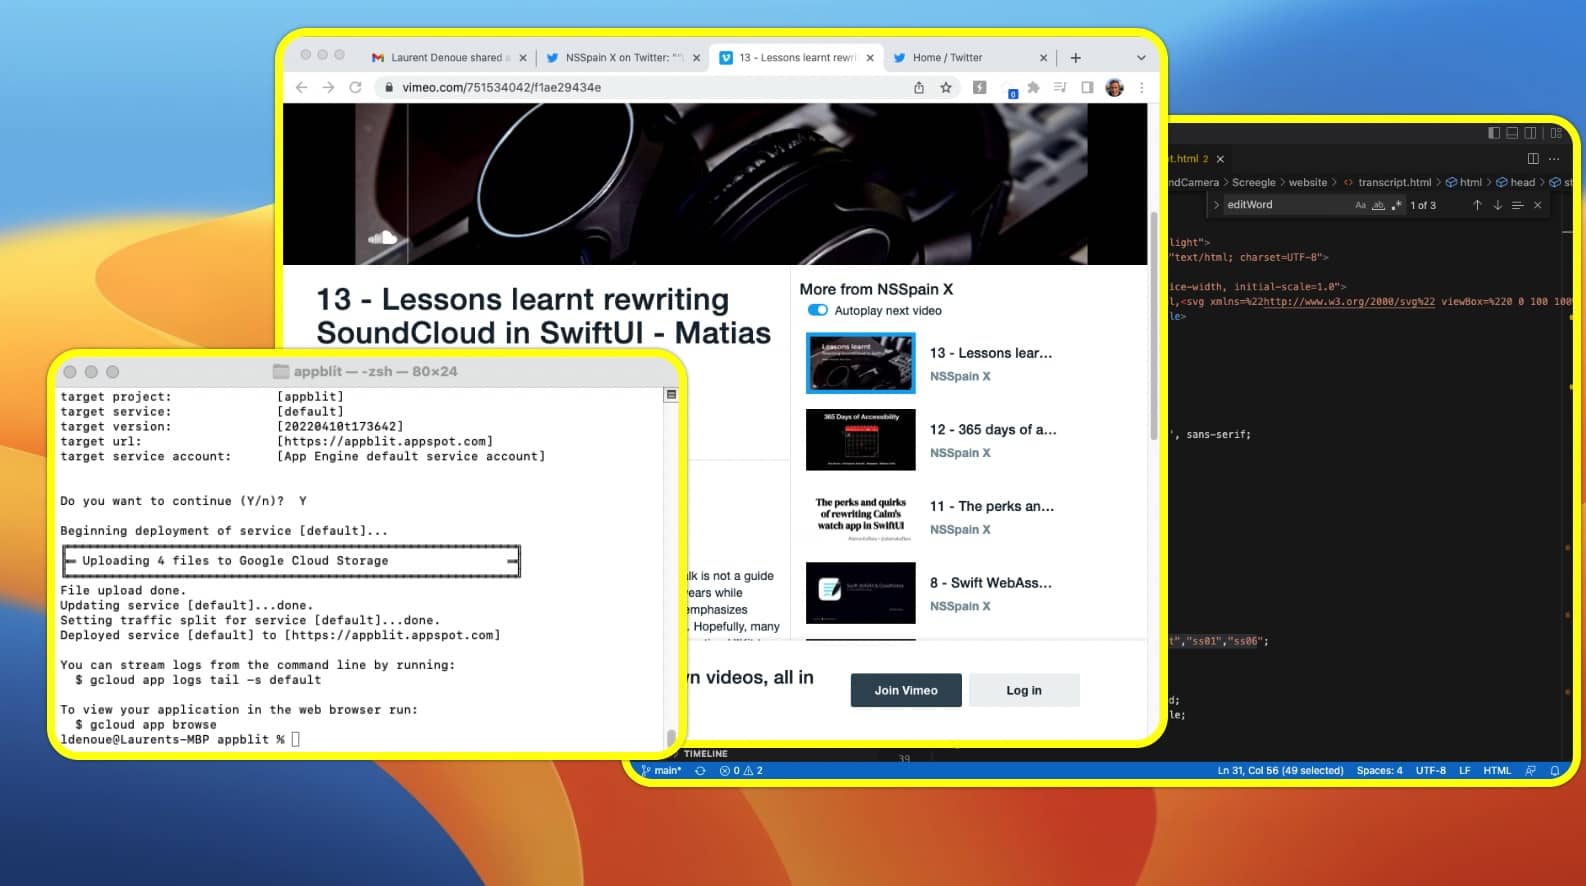1586x886 pixels.
Task: Close the .html editor tab in VS Code
Action: coord(1220,159)
